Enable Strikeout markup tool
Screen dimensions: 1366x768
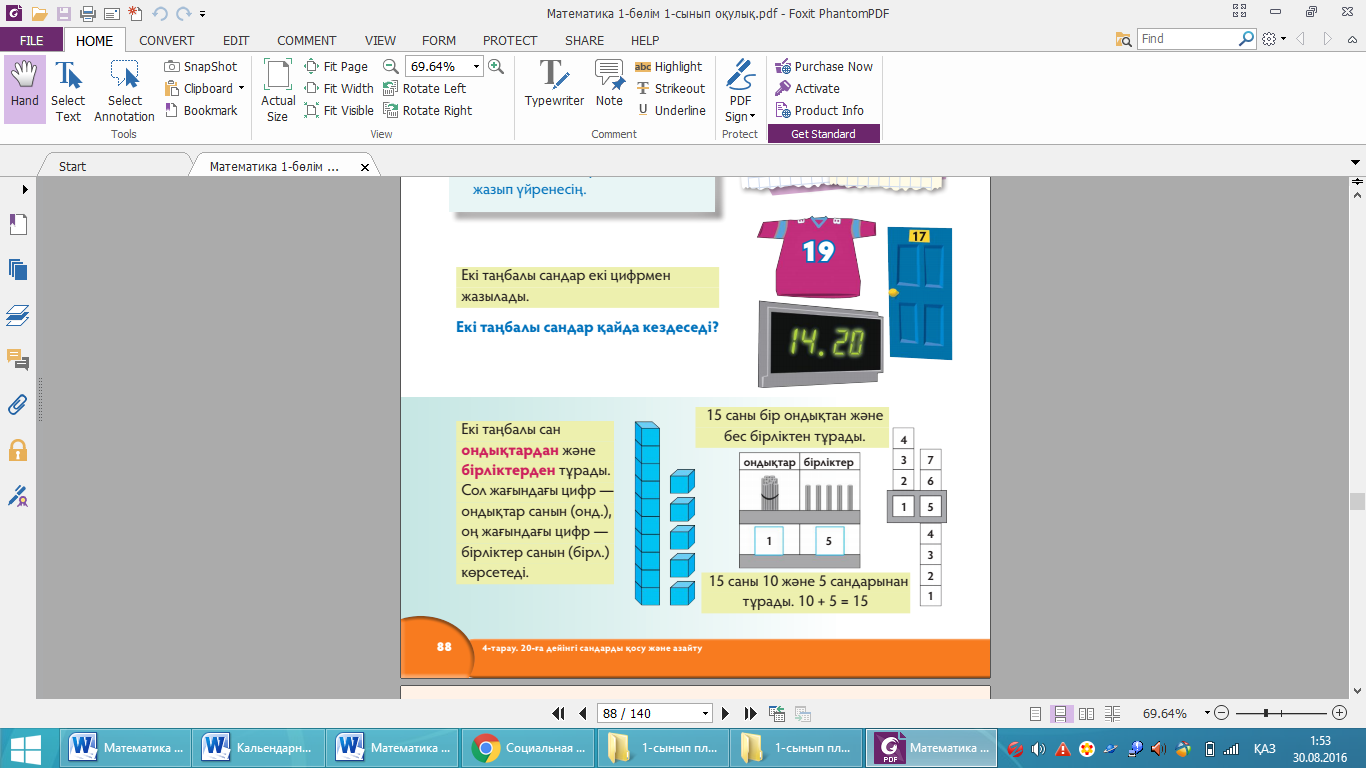(669, 89)
